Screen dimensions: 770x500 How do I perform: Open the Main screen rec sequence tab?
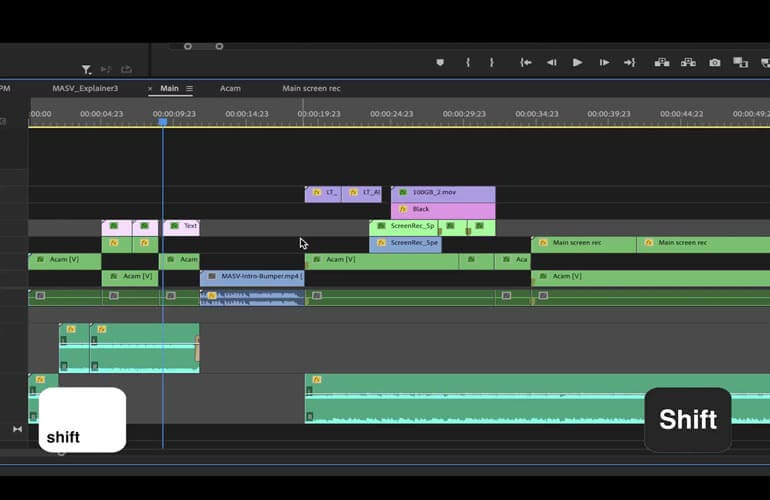tap(311, 88)
